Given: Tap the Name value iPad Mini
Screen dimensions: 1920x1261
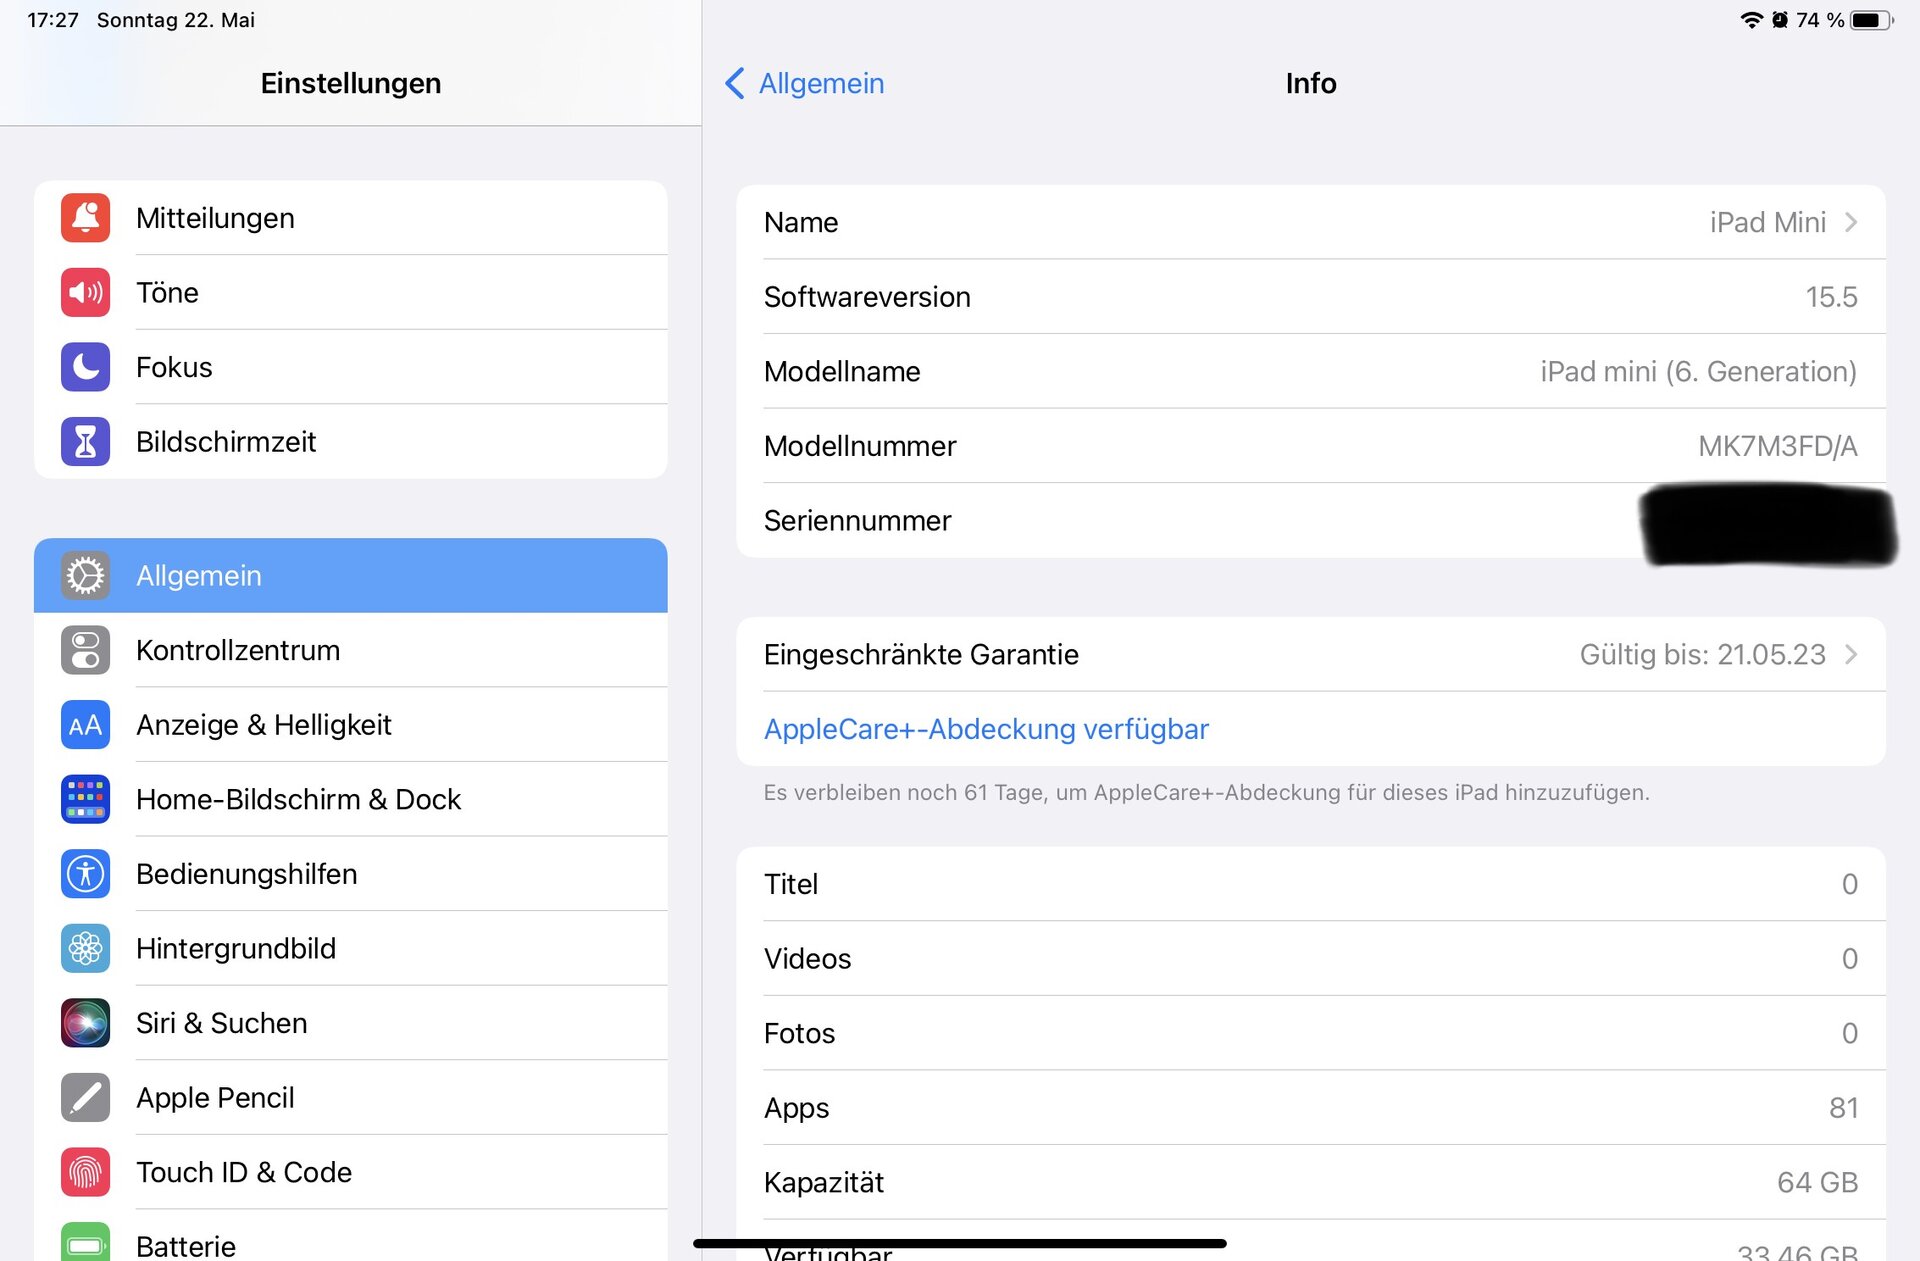Looking at the screenshot, I should 1767,222.
